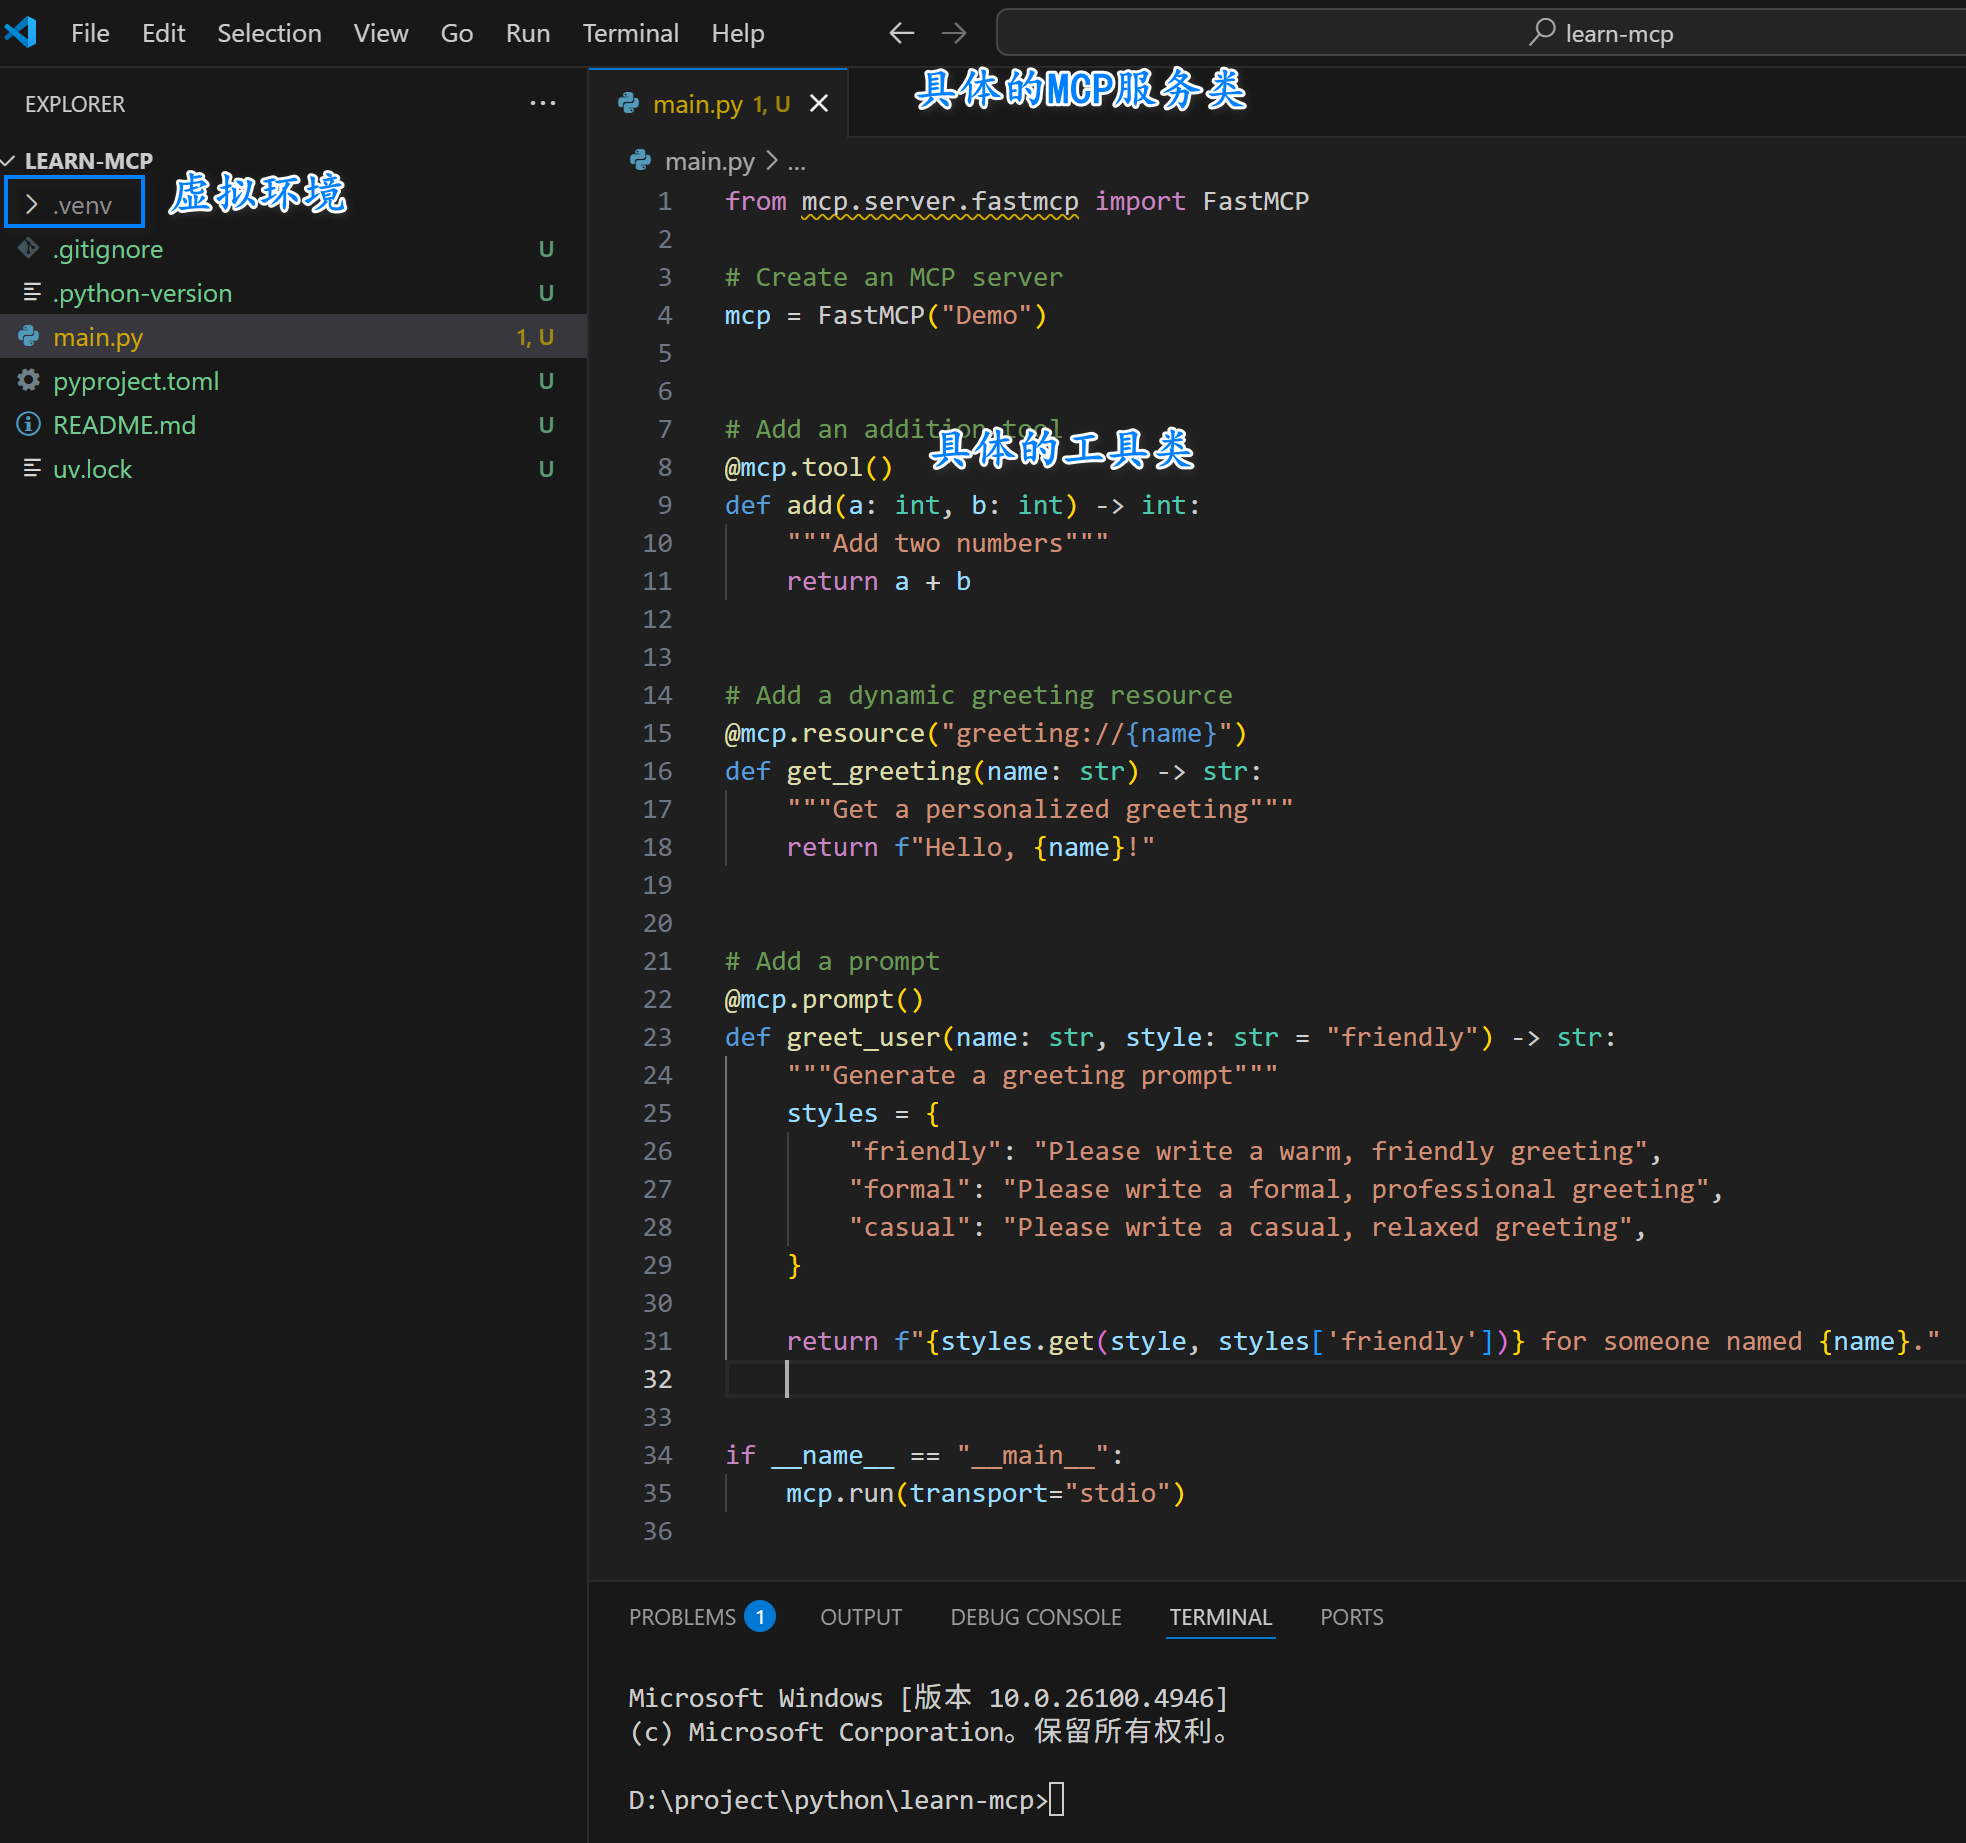Viewport: 1966px width, 1843px height.
Task: Select the TERMINAL panel tab
Action: (x=1220, y=1617)
